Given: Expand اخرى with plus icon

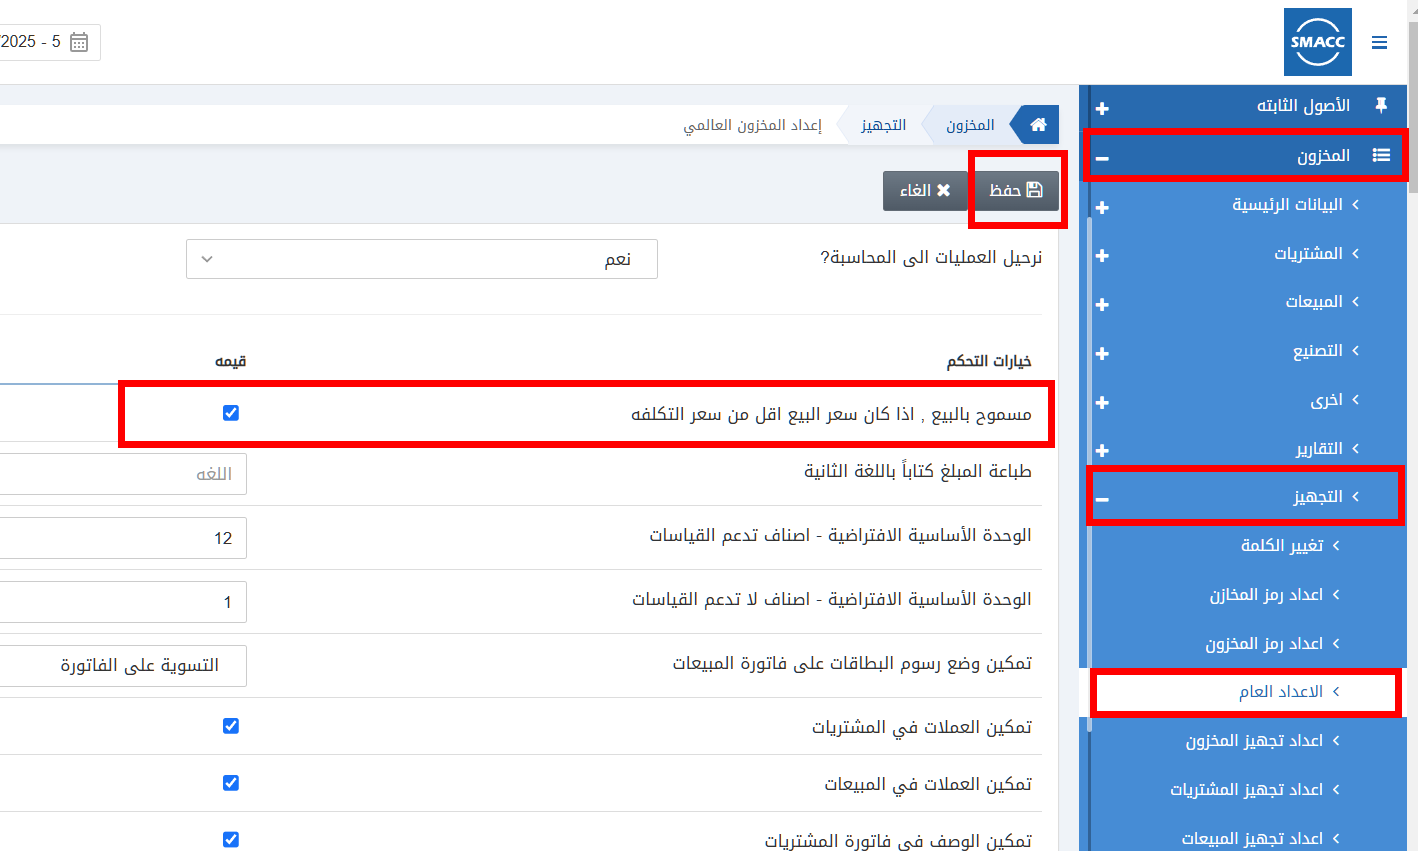Looking at the screenshot, I should [1102, 402].
